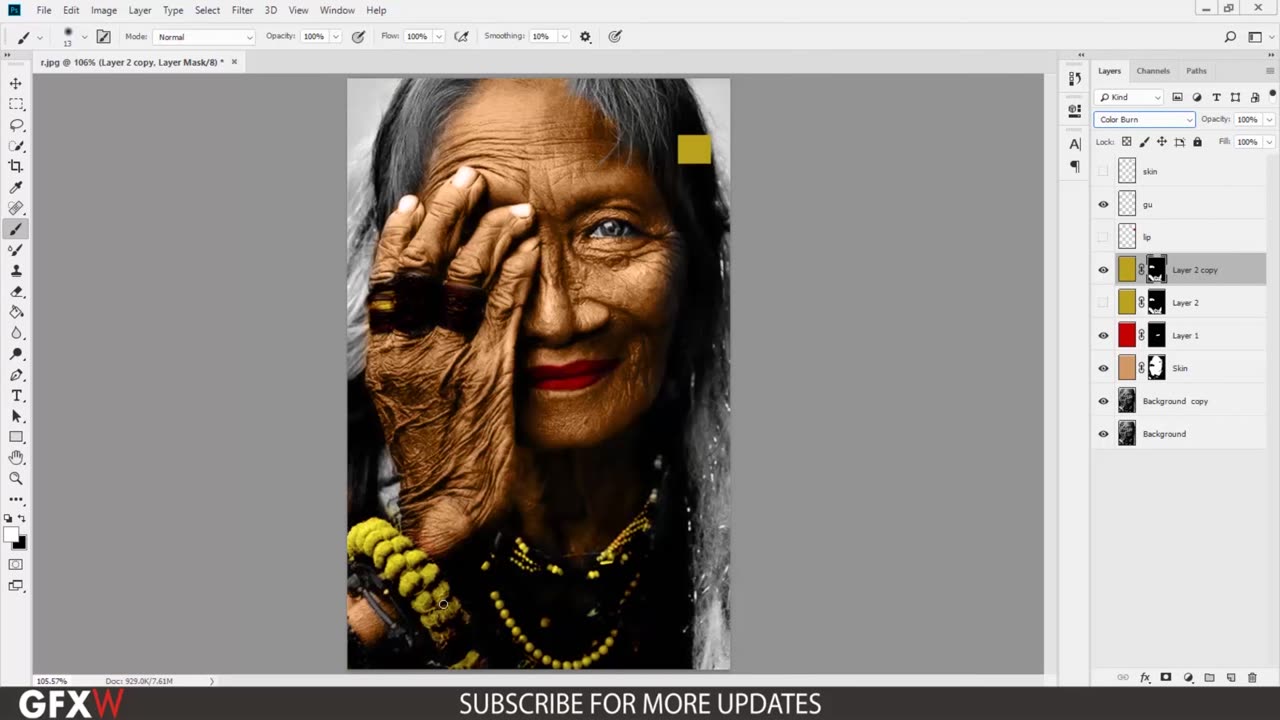Open the File menu

coord(44,10)
